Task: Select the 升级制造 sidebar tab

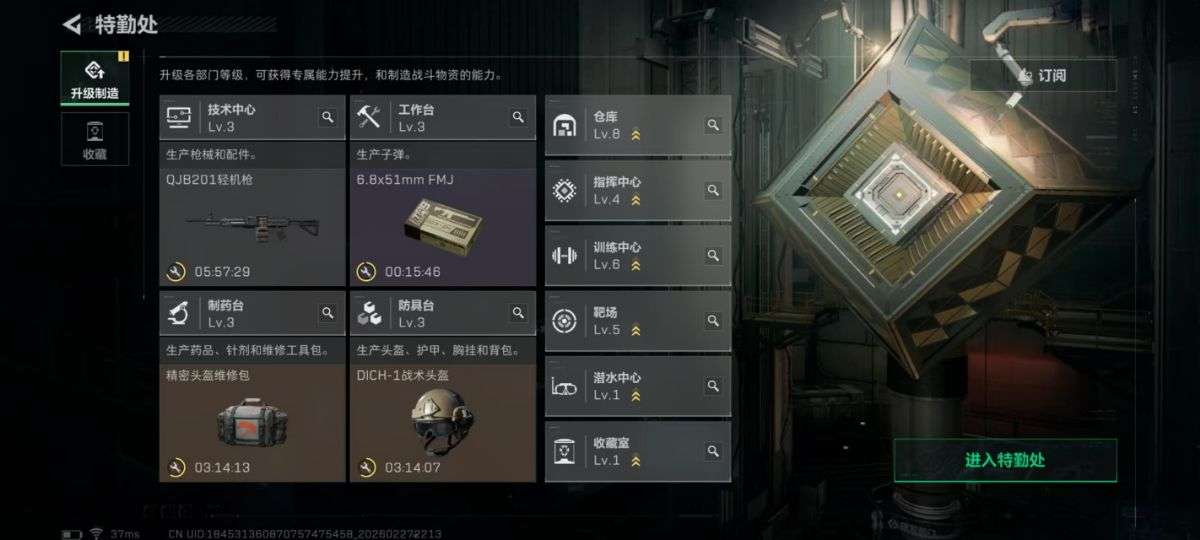Action: (x=95, y=78)
